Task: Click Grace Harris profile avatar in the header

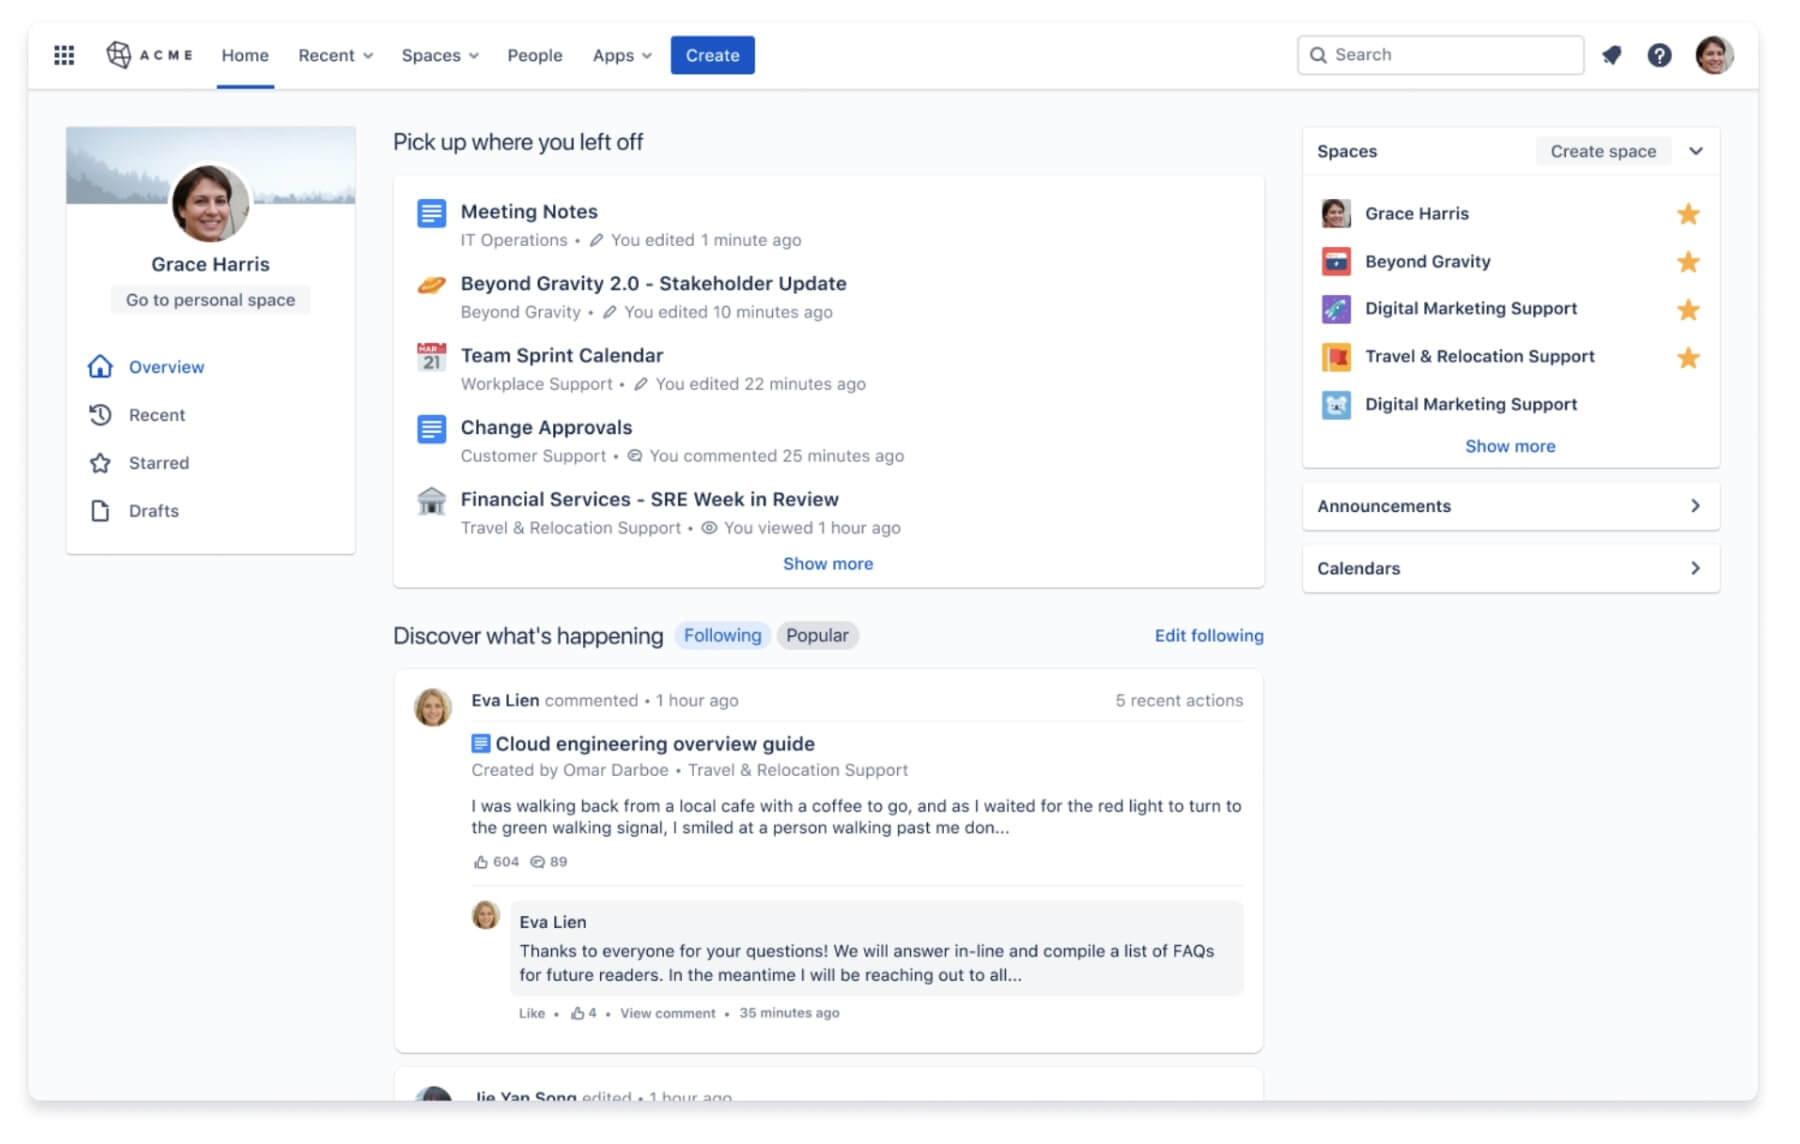Action: coord(1714,55)
